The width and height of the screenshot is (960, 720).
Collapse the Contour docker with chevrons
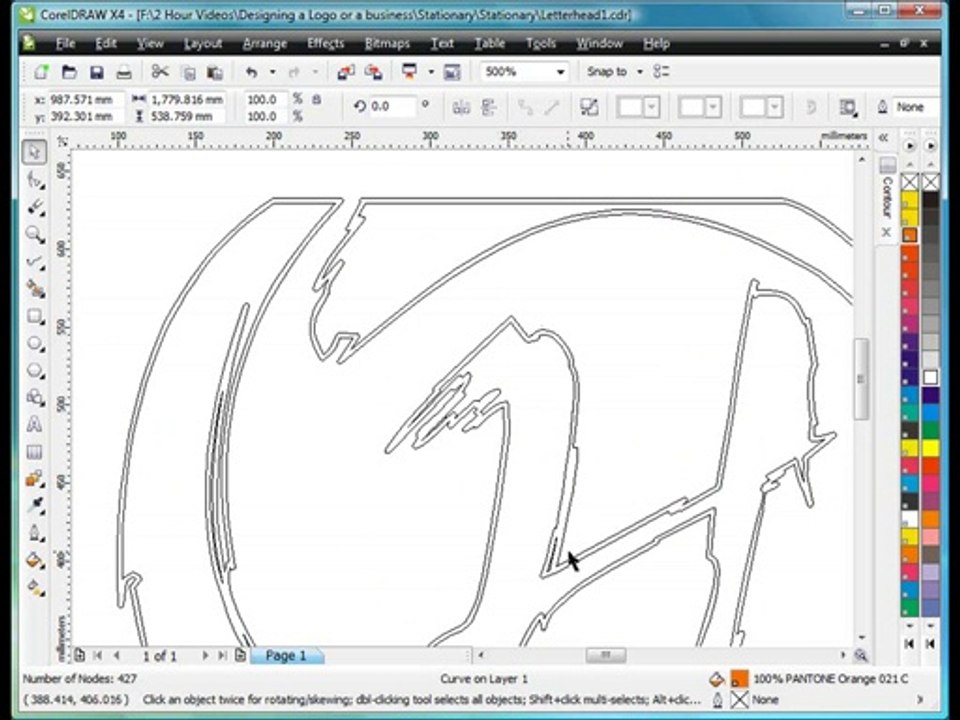click(883, 138)
